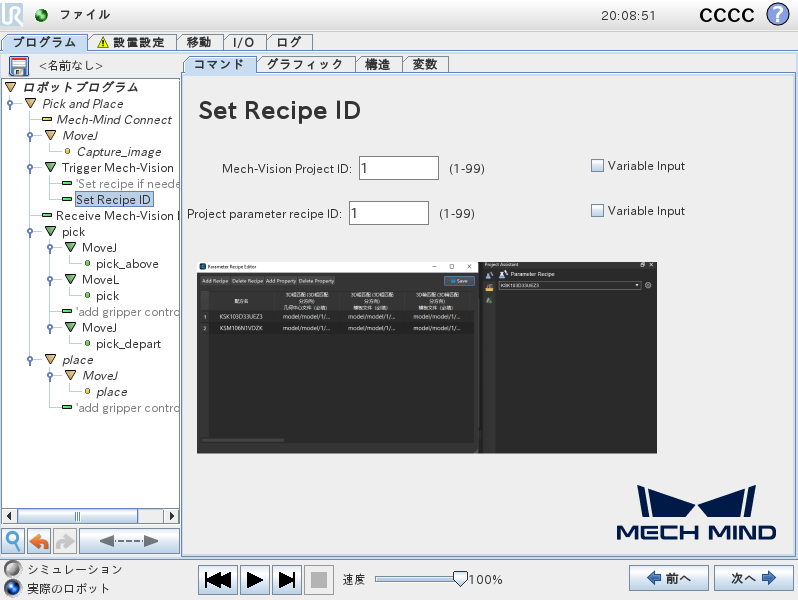
Task: Click the 前へ previous button
Action: pyautogui.click(x=669, y=578)
